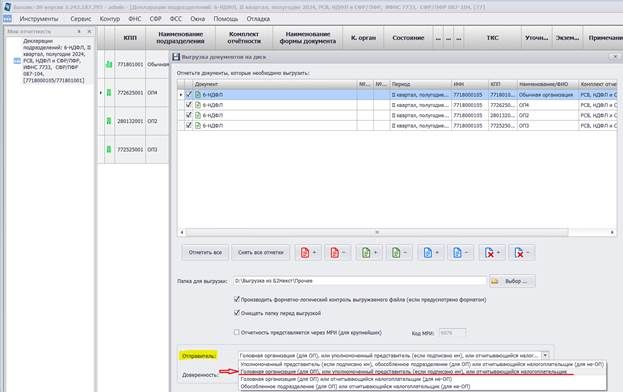Click the document icon in dialog row ОП2
This screenshot has height=392, width=623.
point(198,115)
